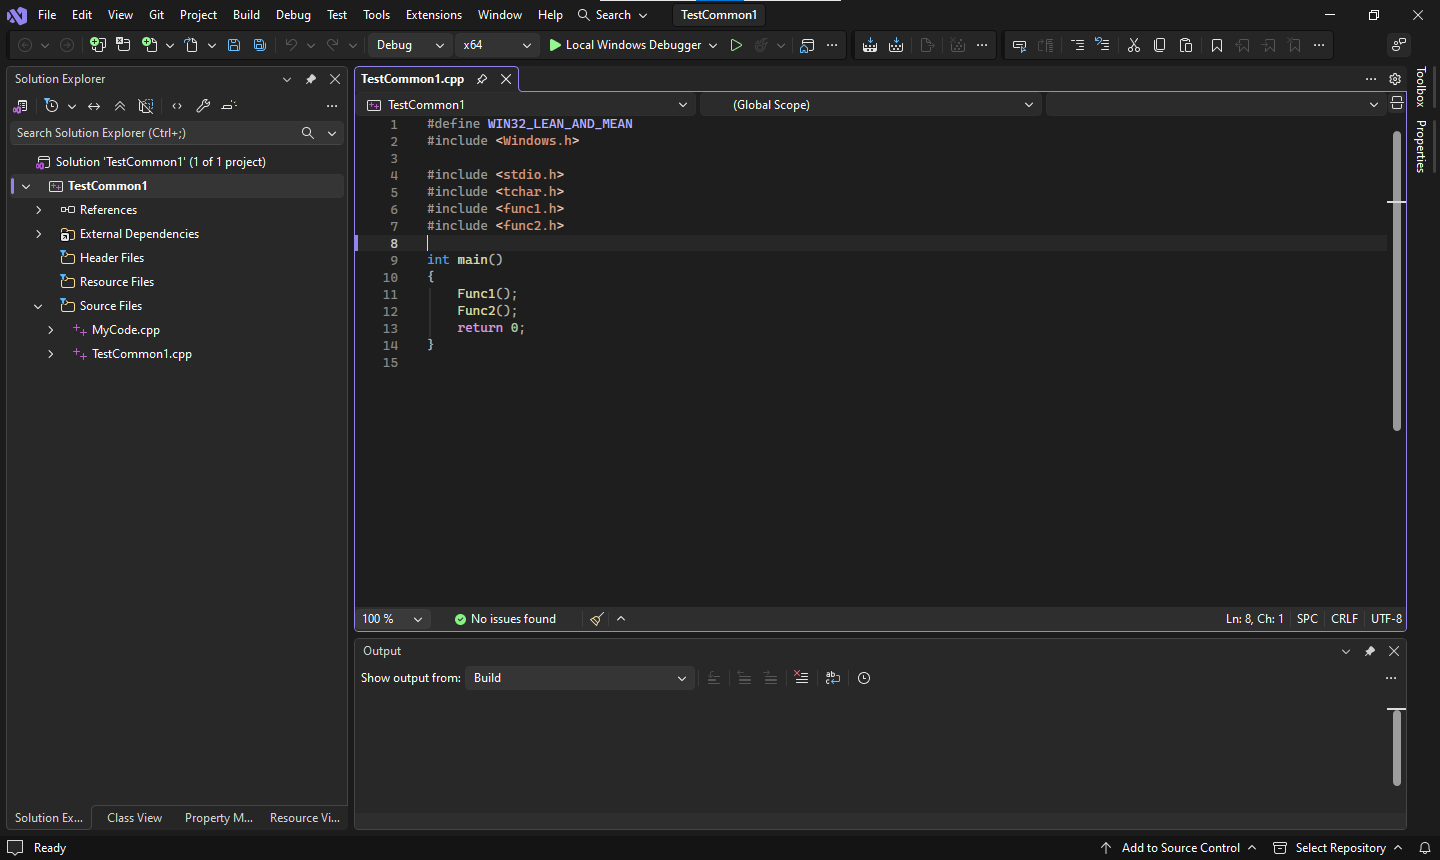Toggle word wrap in Output panel
This screenshot has width=1440, height=860.
(833, 678)
